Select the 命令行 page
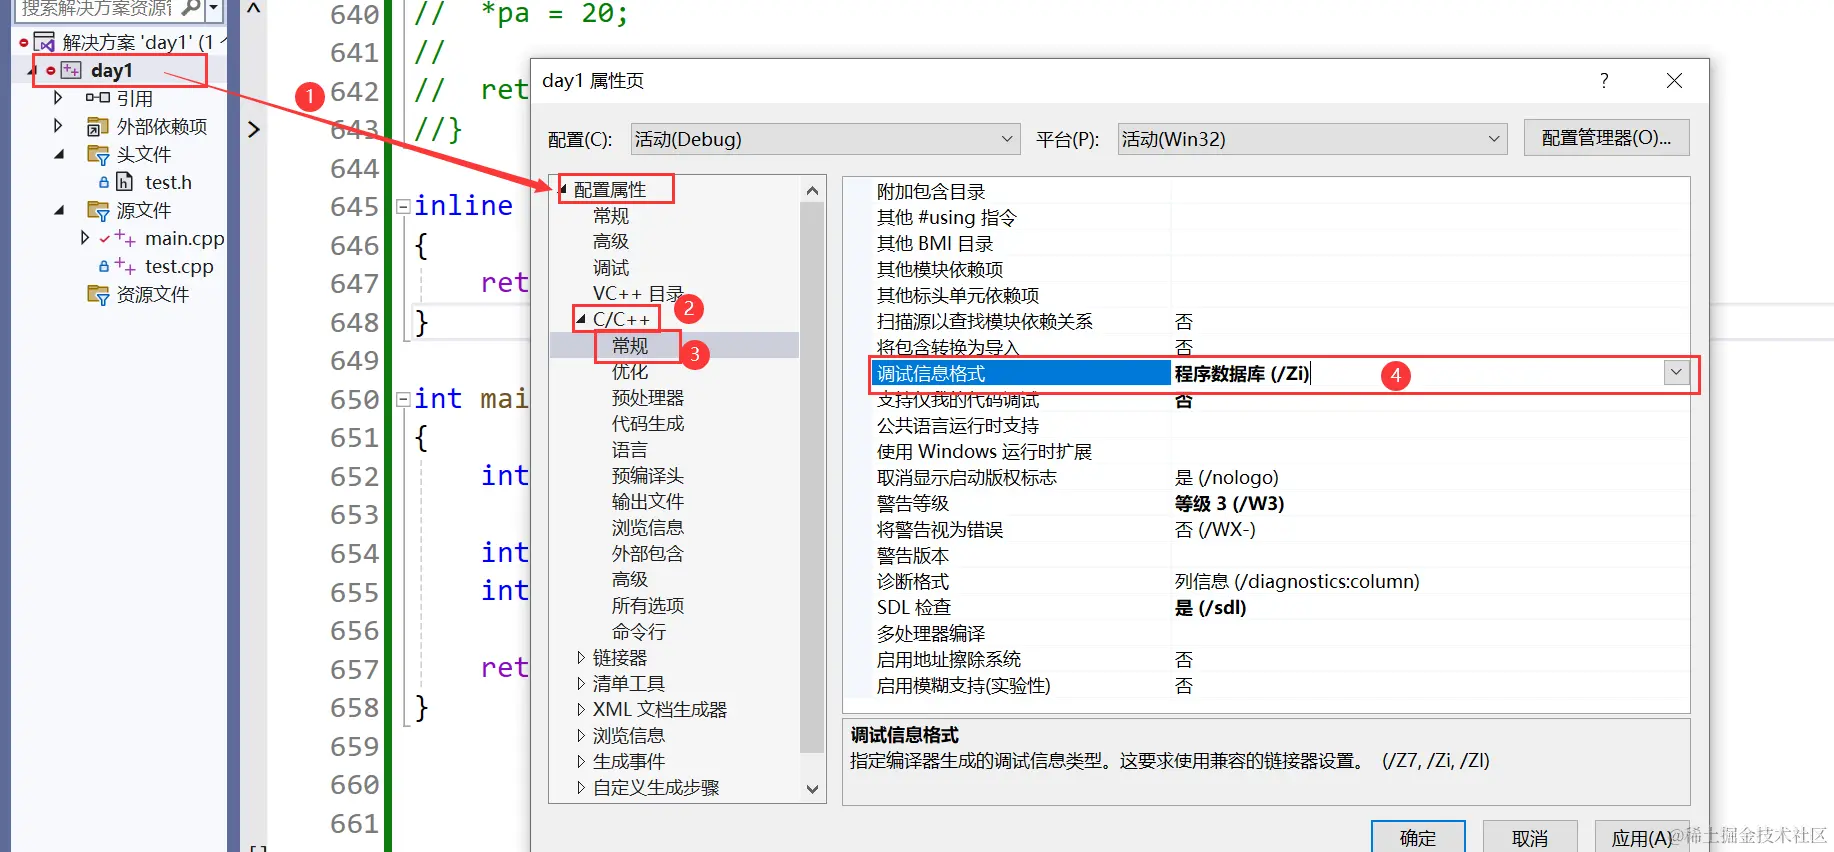Viewport: 1834px width, 852px height. pos(638,632)
